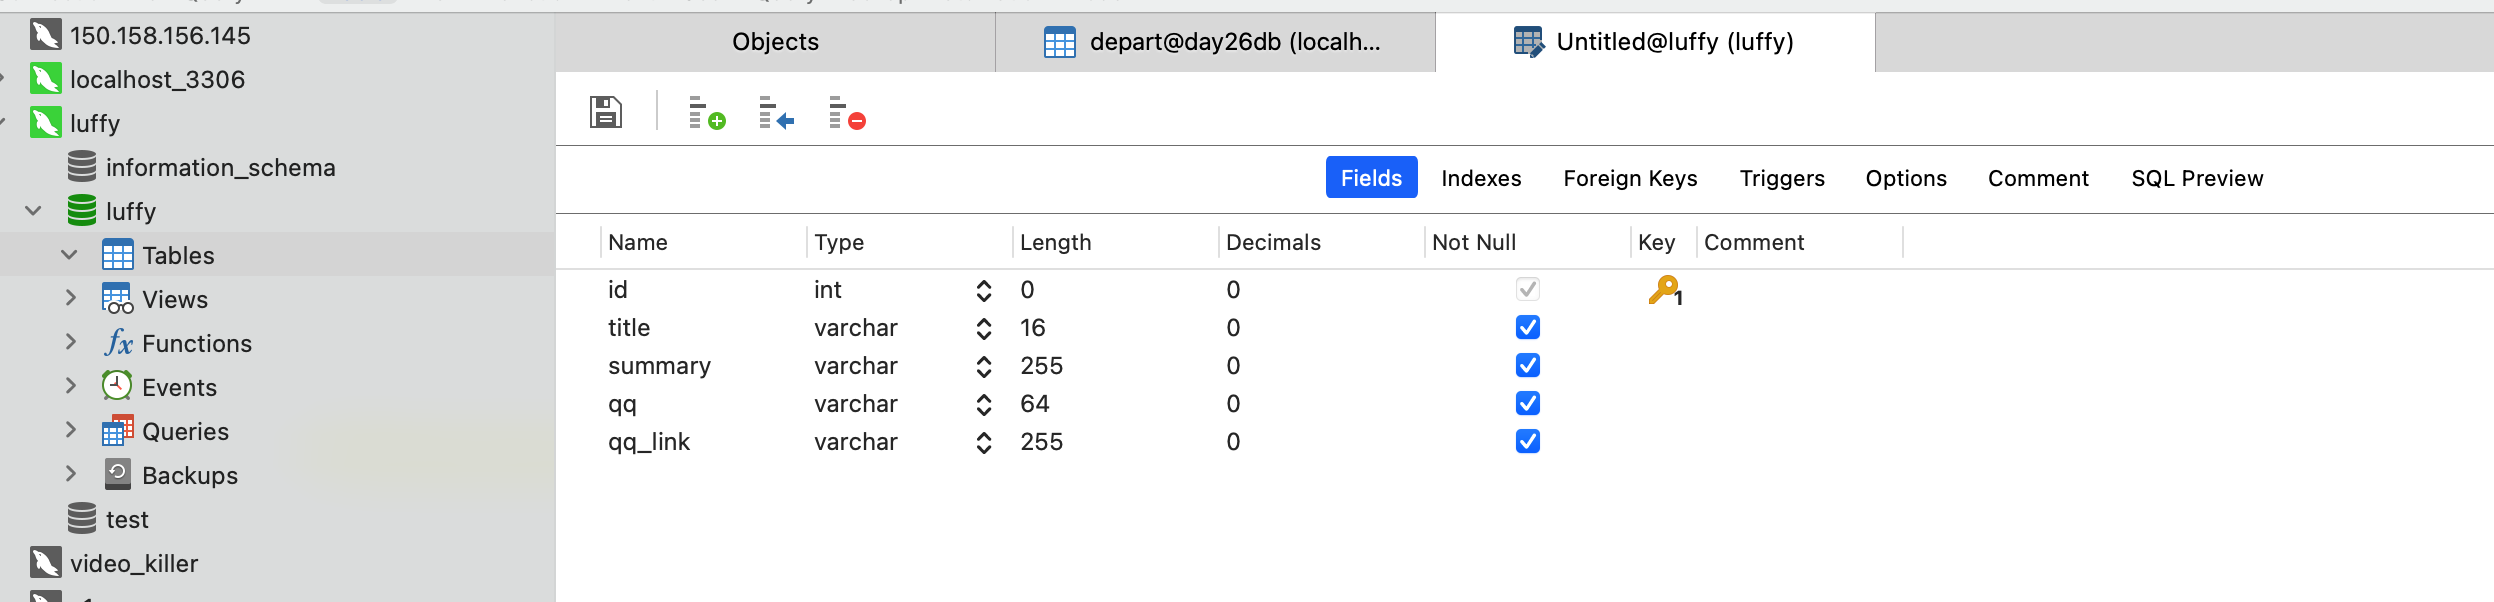Expand the Queries tree node
Viewport: 2494px width, 602px height.
[70, 430]
